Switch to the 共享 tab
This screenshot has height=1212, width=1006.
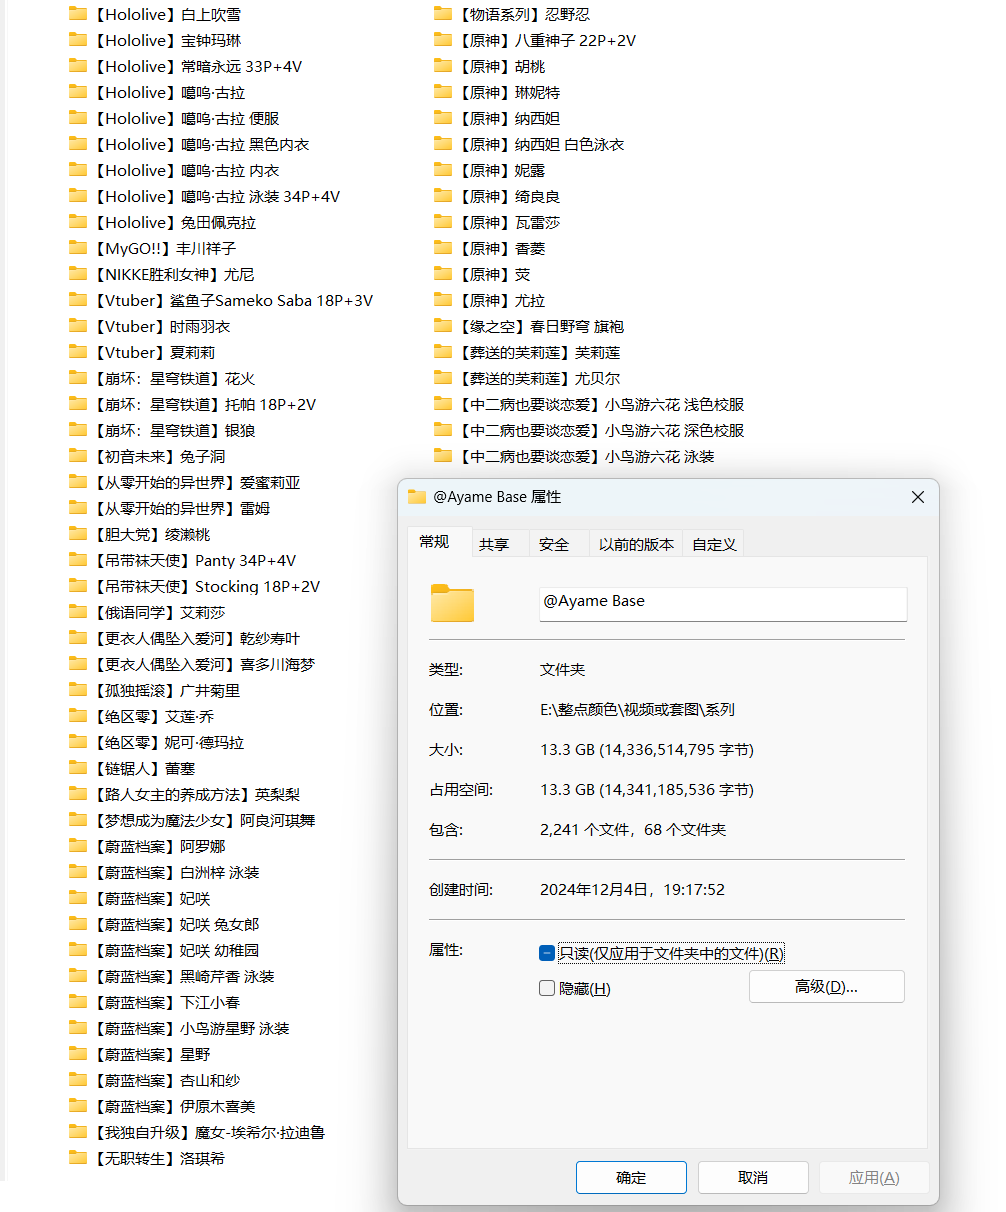coord(497,543)
